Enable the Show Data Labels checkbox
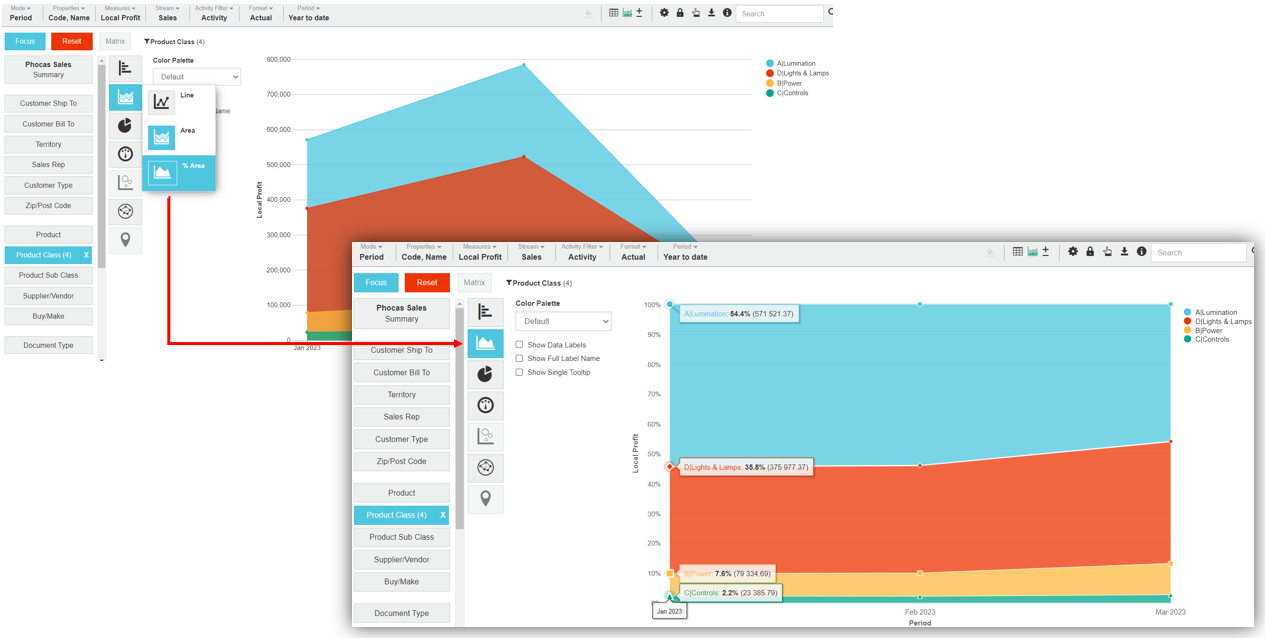Screen dimensions: 1265x638 pos(519,345)
